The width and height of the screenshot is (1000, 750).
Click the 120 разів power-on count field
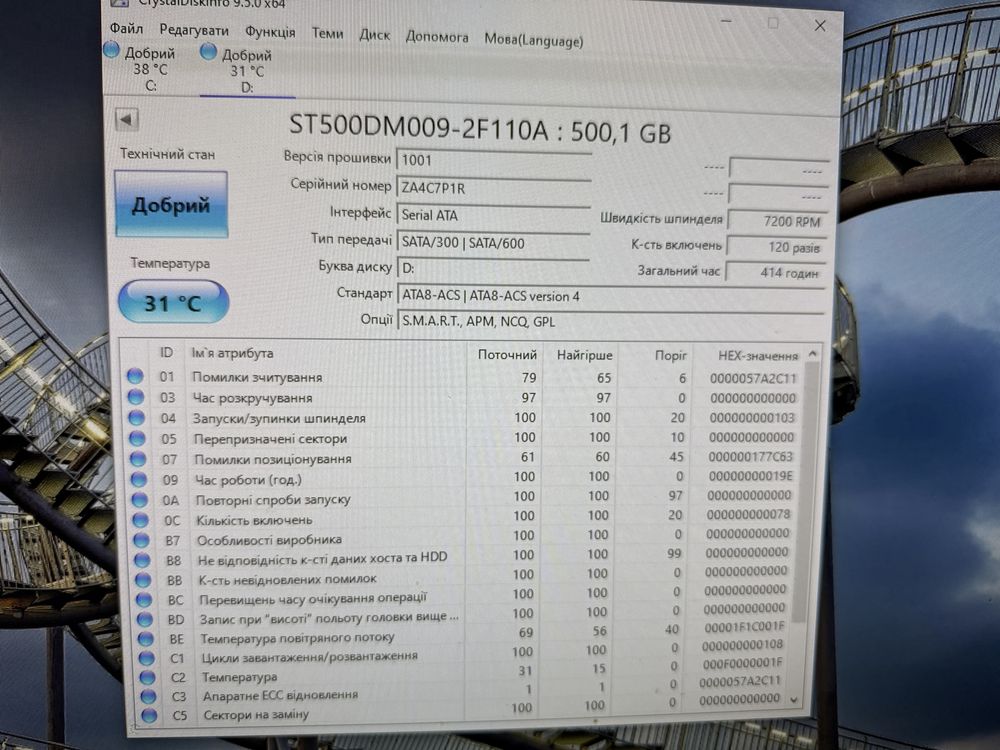pos(776,247)
